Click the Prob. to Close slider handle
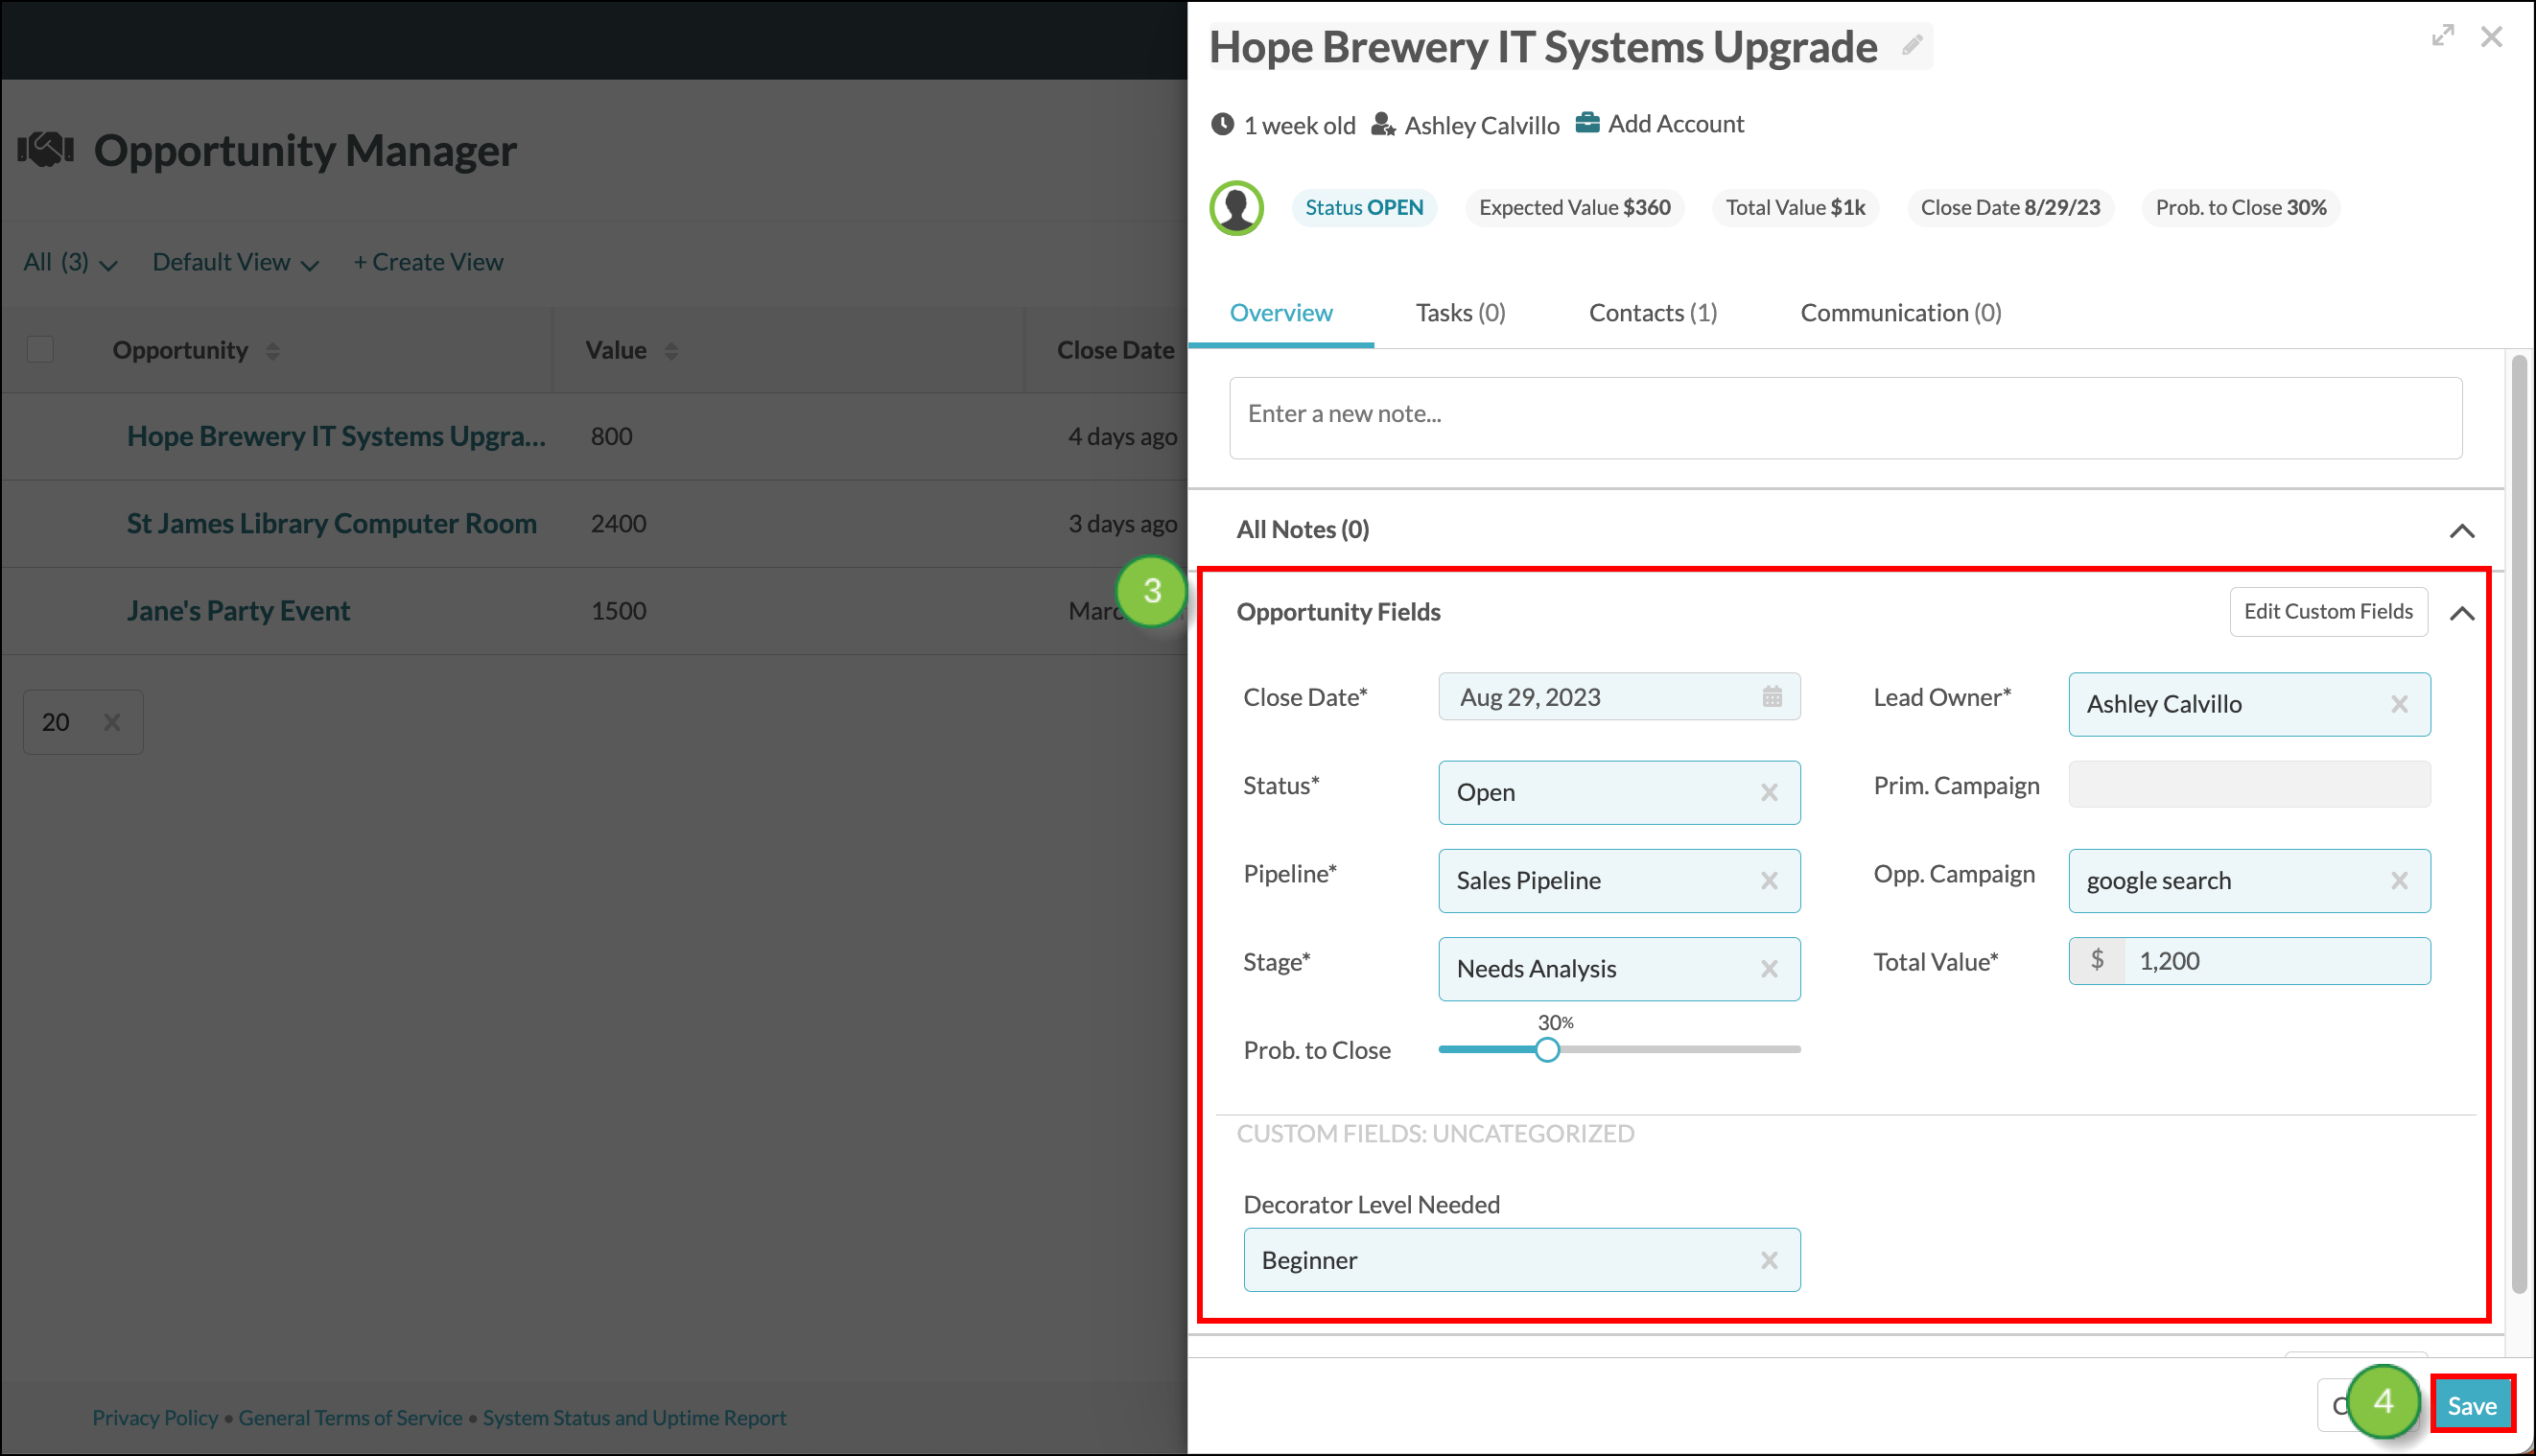This screenshot has width=2536, height=1456. click(x=1547, y=1050)
